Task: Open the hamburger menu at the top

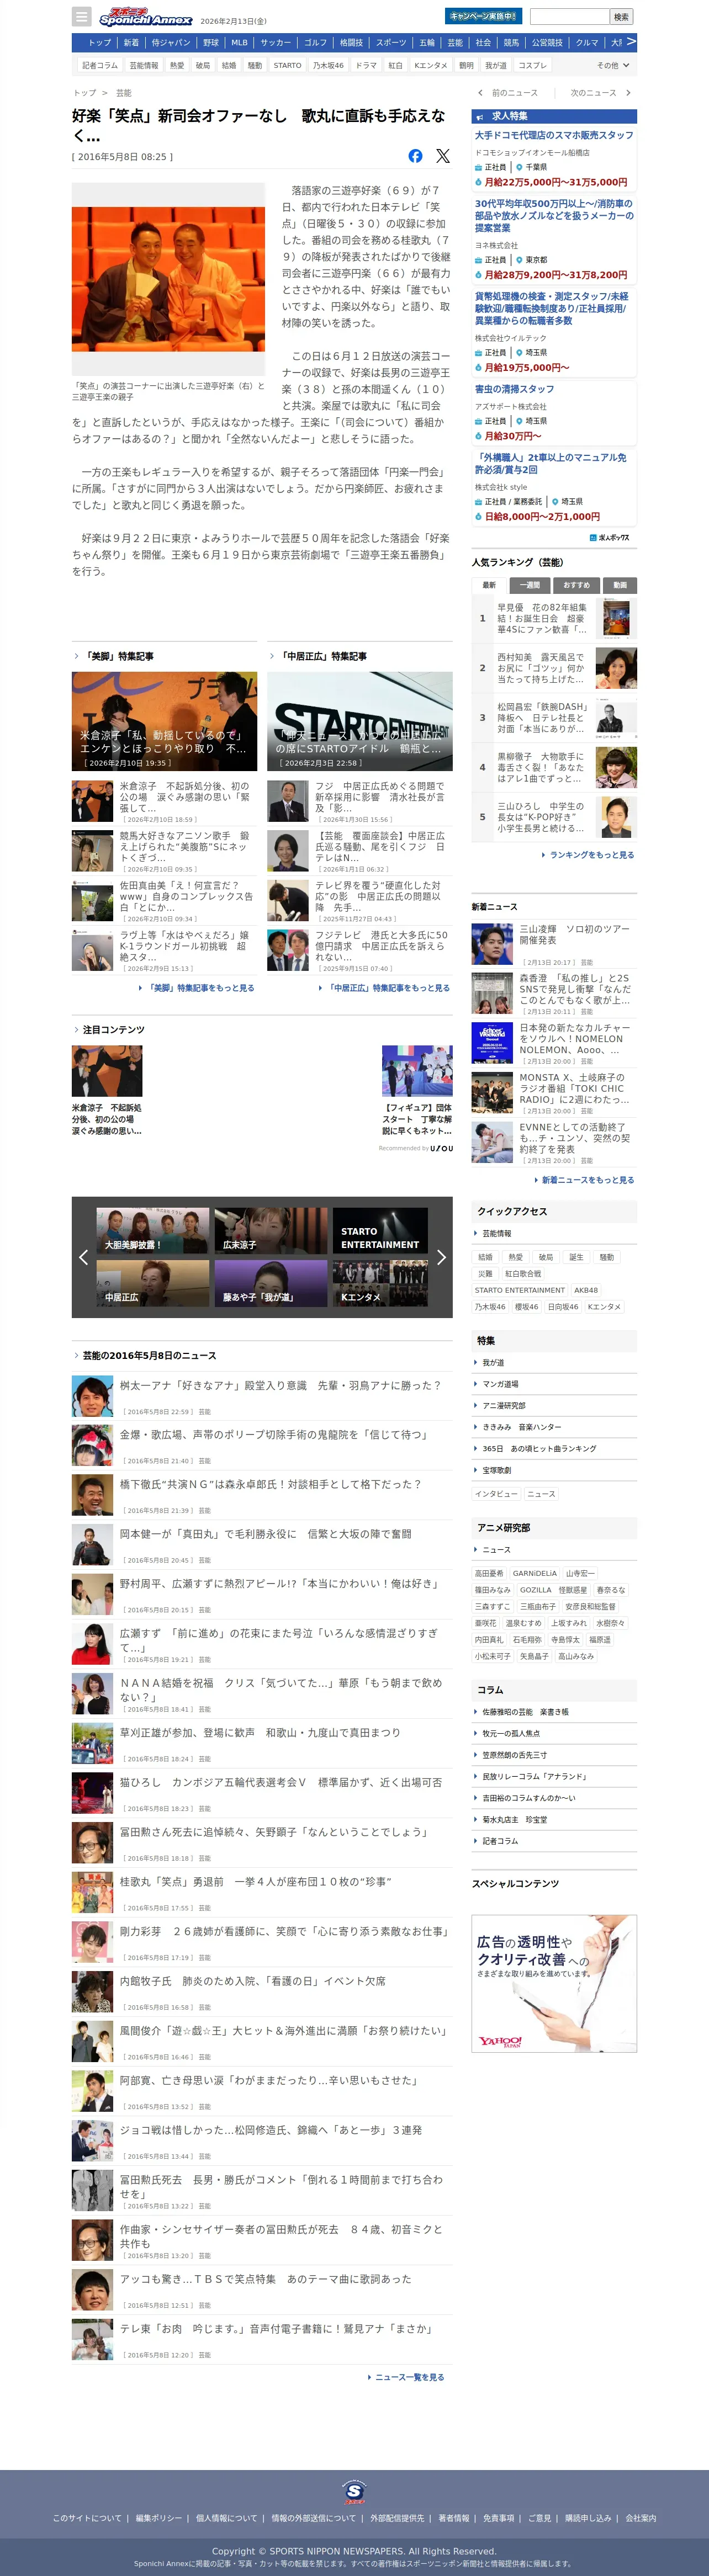Action: pos(81,17)
